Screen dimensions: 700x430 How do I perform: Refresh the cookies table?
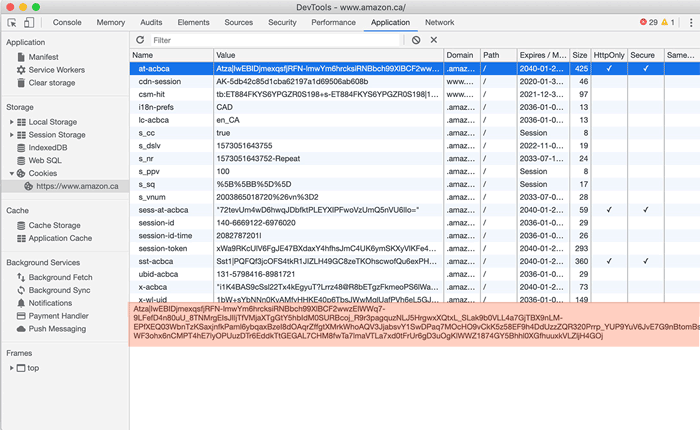[x=141, y=40]
